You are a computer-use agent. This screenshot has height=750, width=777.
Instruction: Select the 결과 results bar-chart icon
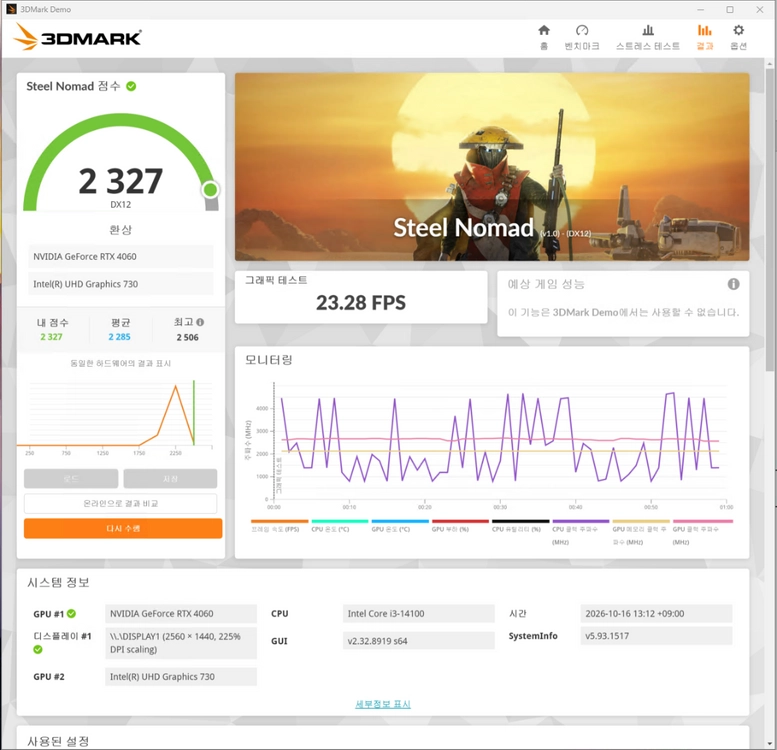(704, 31)
